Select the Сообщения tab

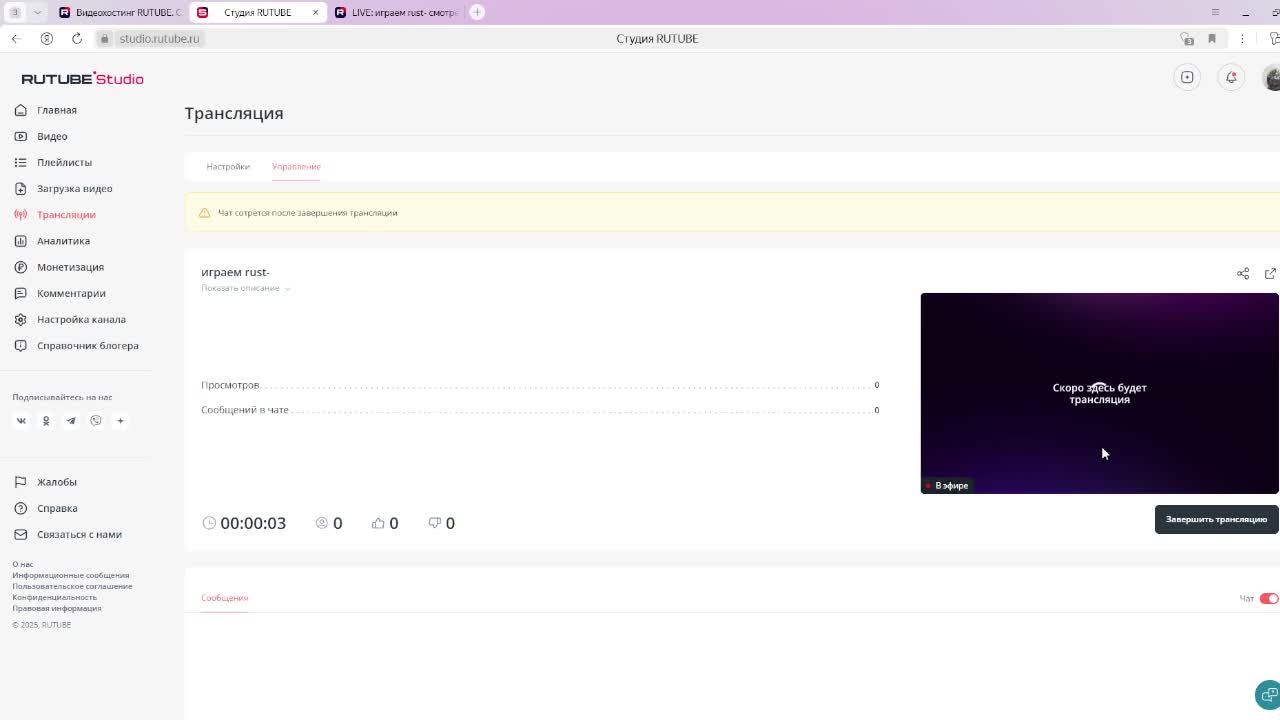point(224,598)
